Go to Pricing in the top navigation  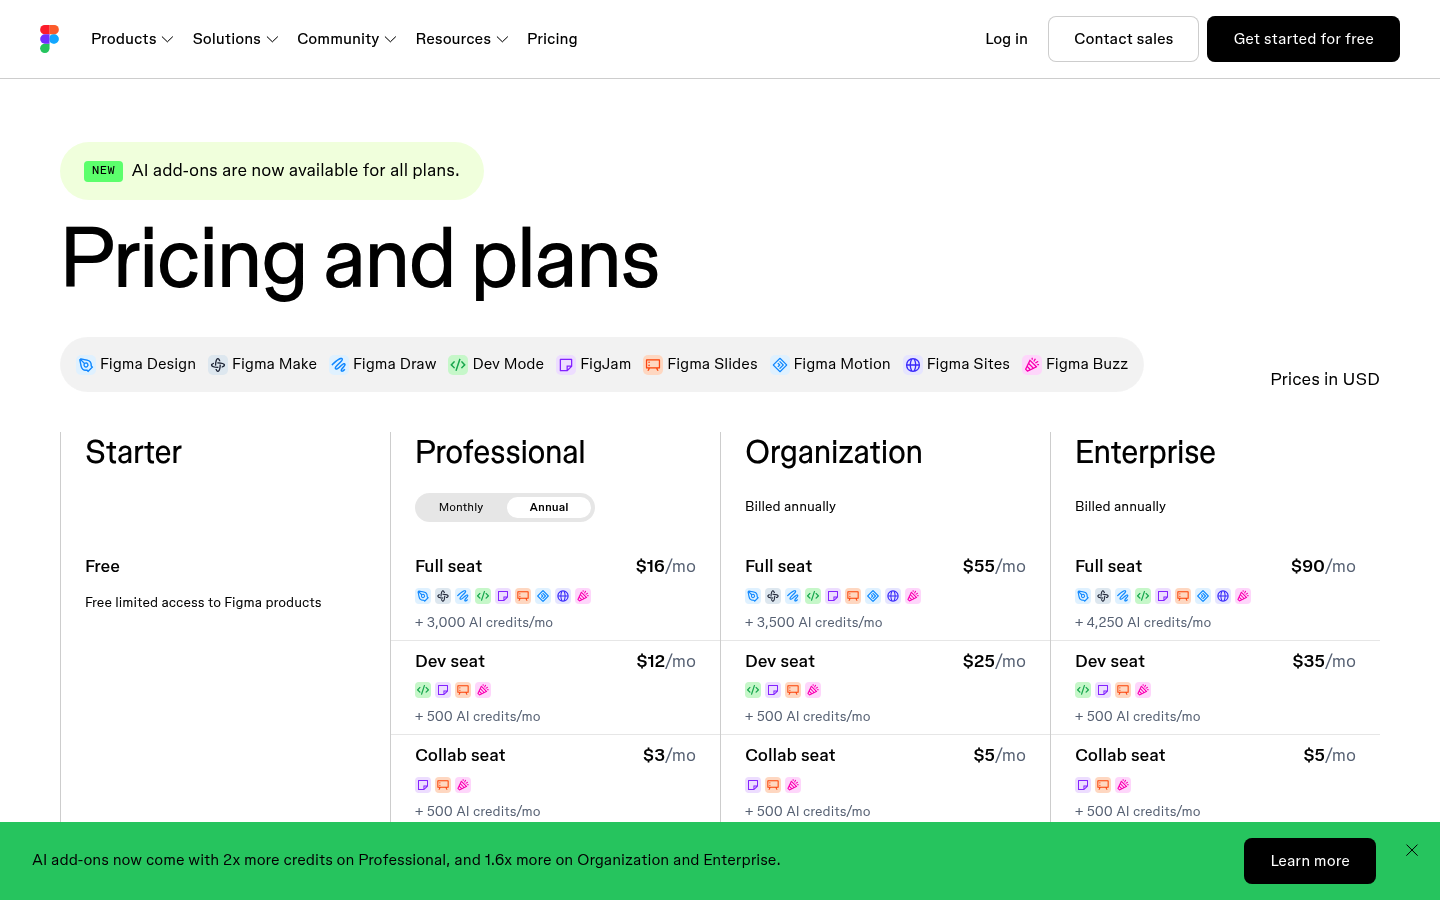(552, 39)
